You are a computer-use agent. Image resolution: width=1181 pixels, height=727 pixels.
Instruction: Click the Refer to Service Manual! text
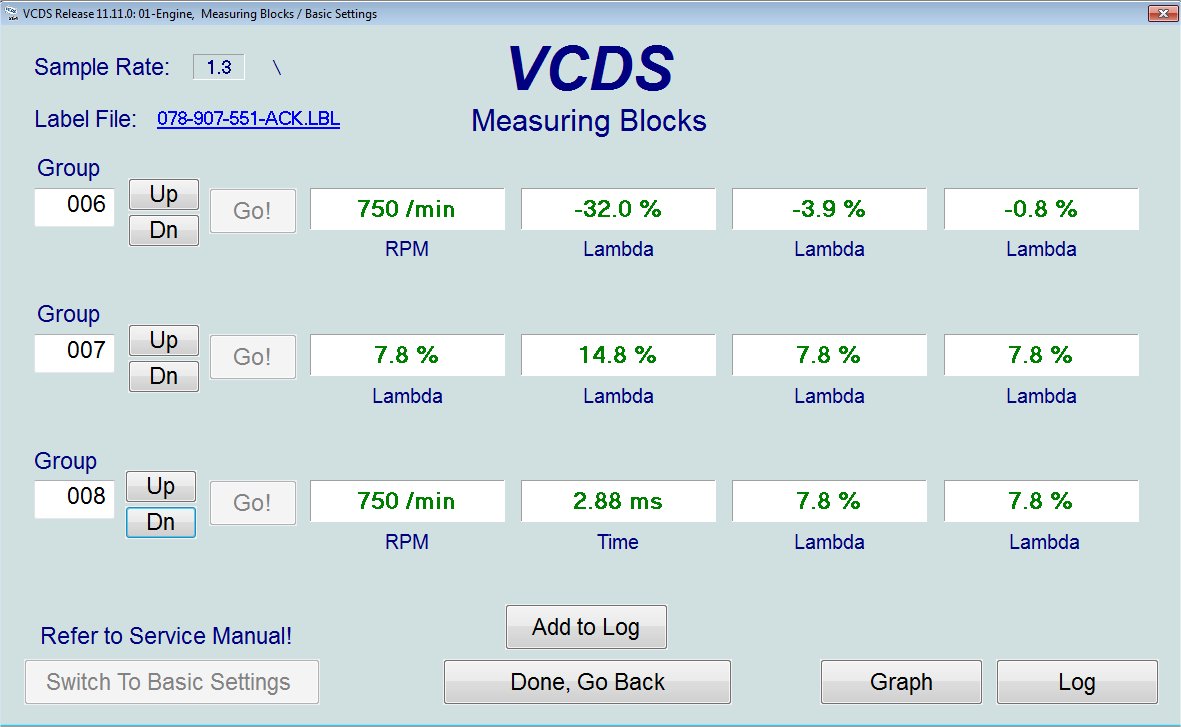coord(166,636)
